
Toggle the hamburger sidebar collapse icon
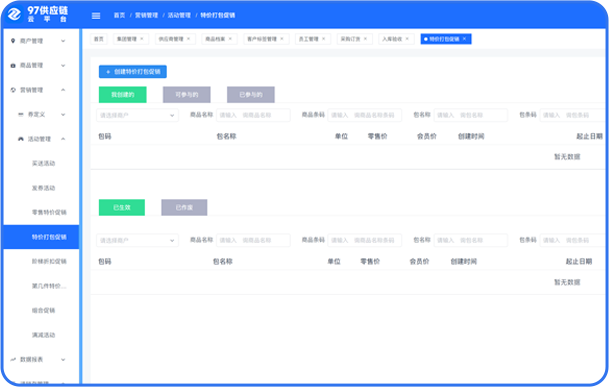[96, 16]
